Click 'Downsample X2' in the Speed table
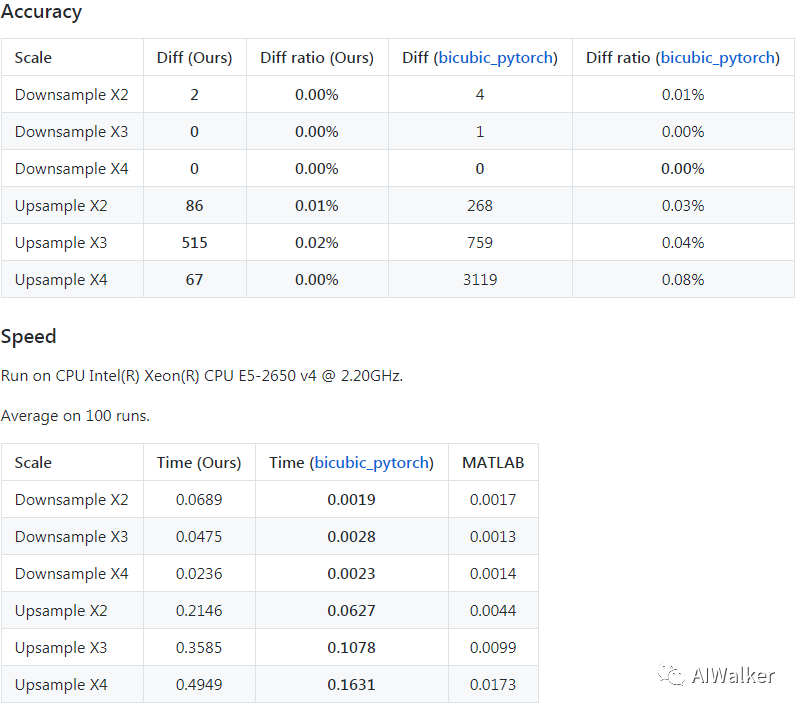 [x=71, y=500]
